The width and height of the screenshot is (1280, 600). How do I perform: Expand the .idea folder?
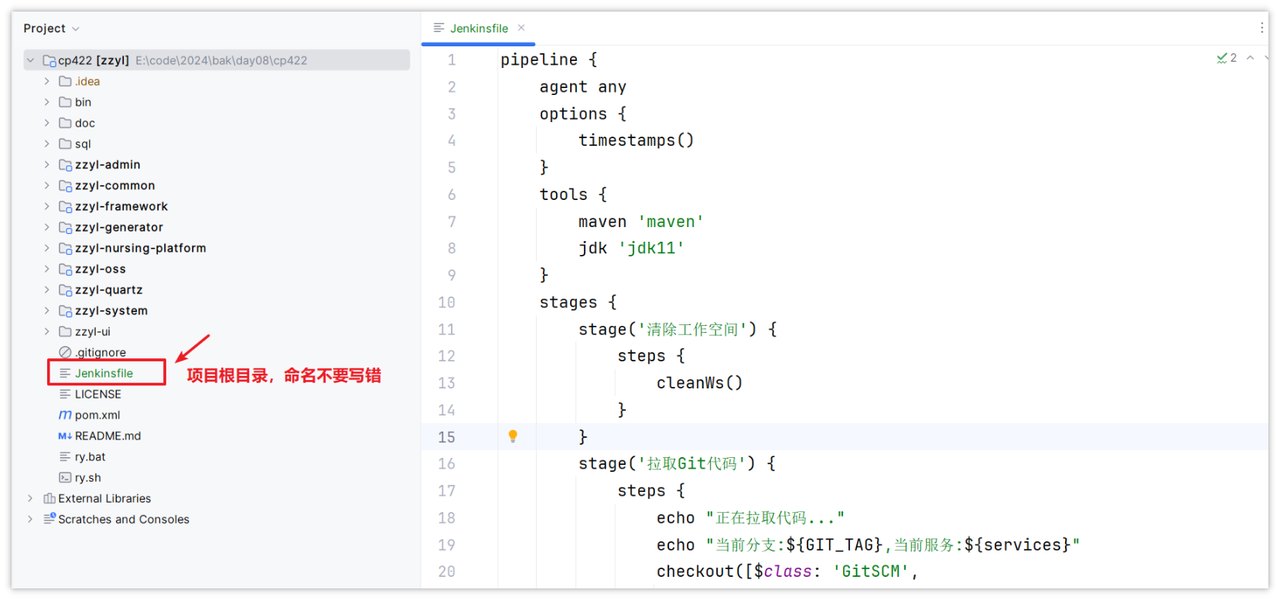[47, 81]
